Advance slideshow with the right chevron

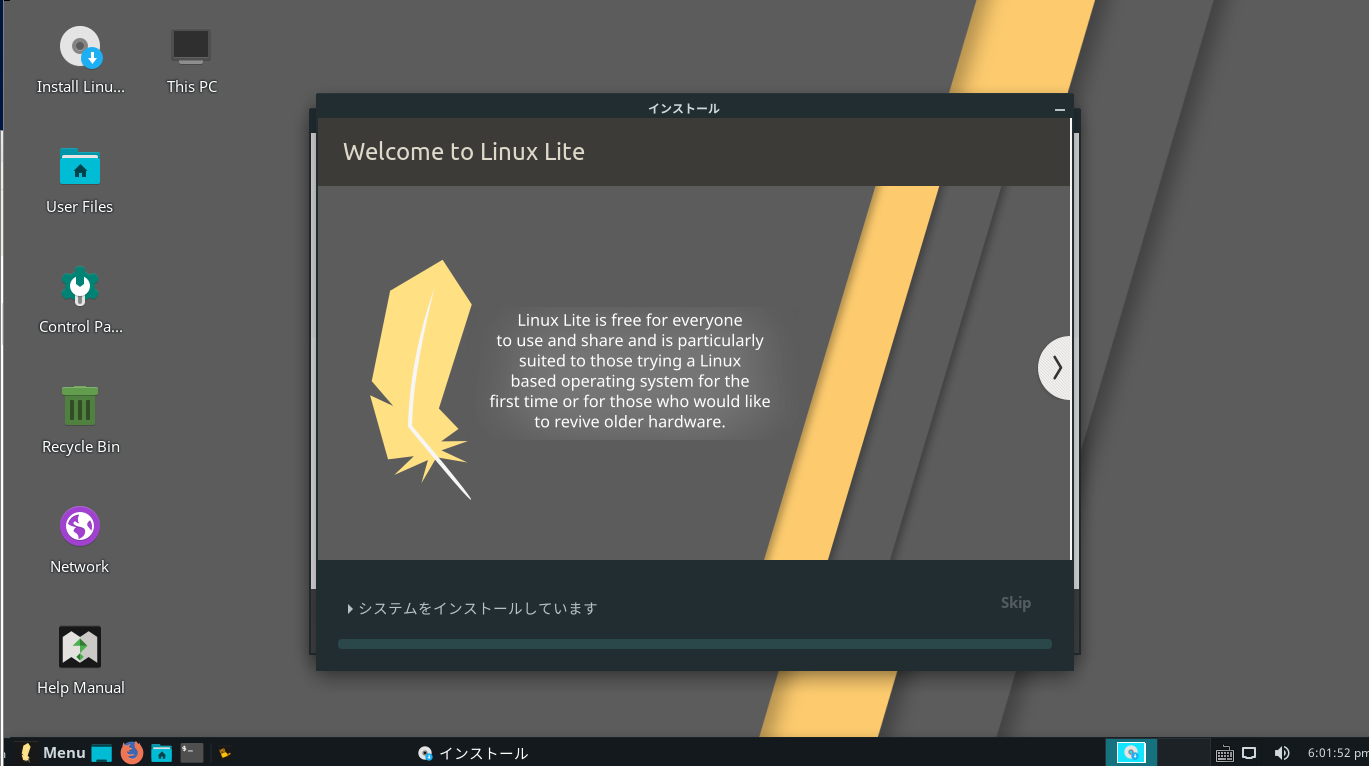pyautogui.click(x=1055, y=368)
